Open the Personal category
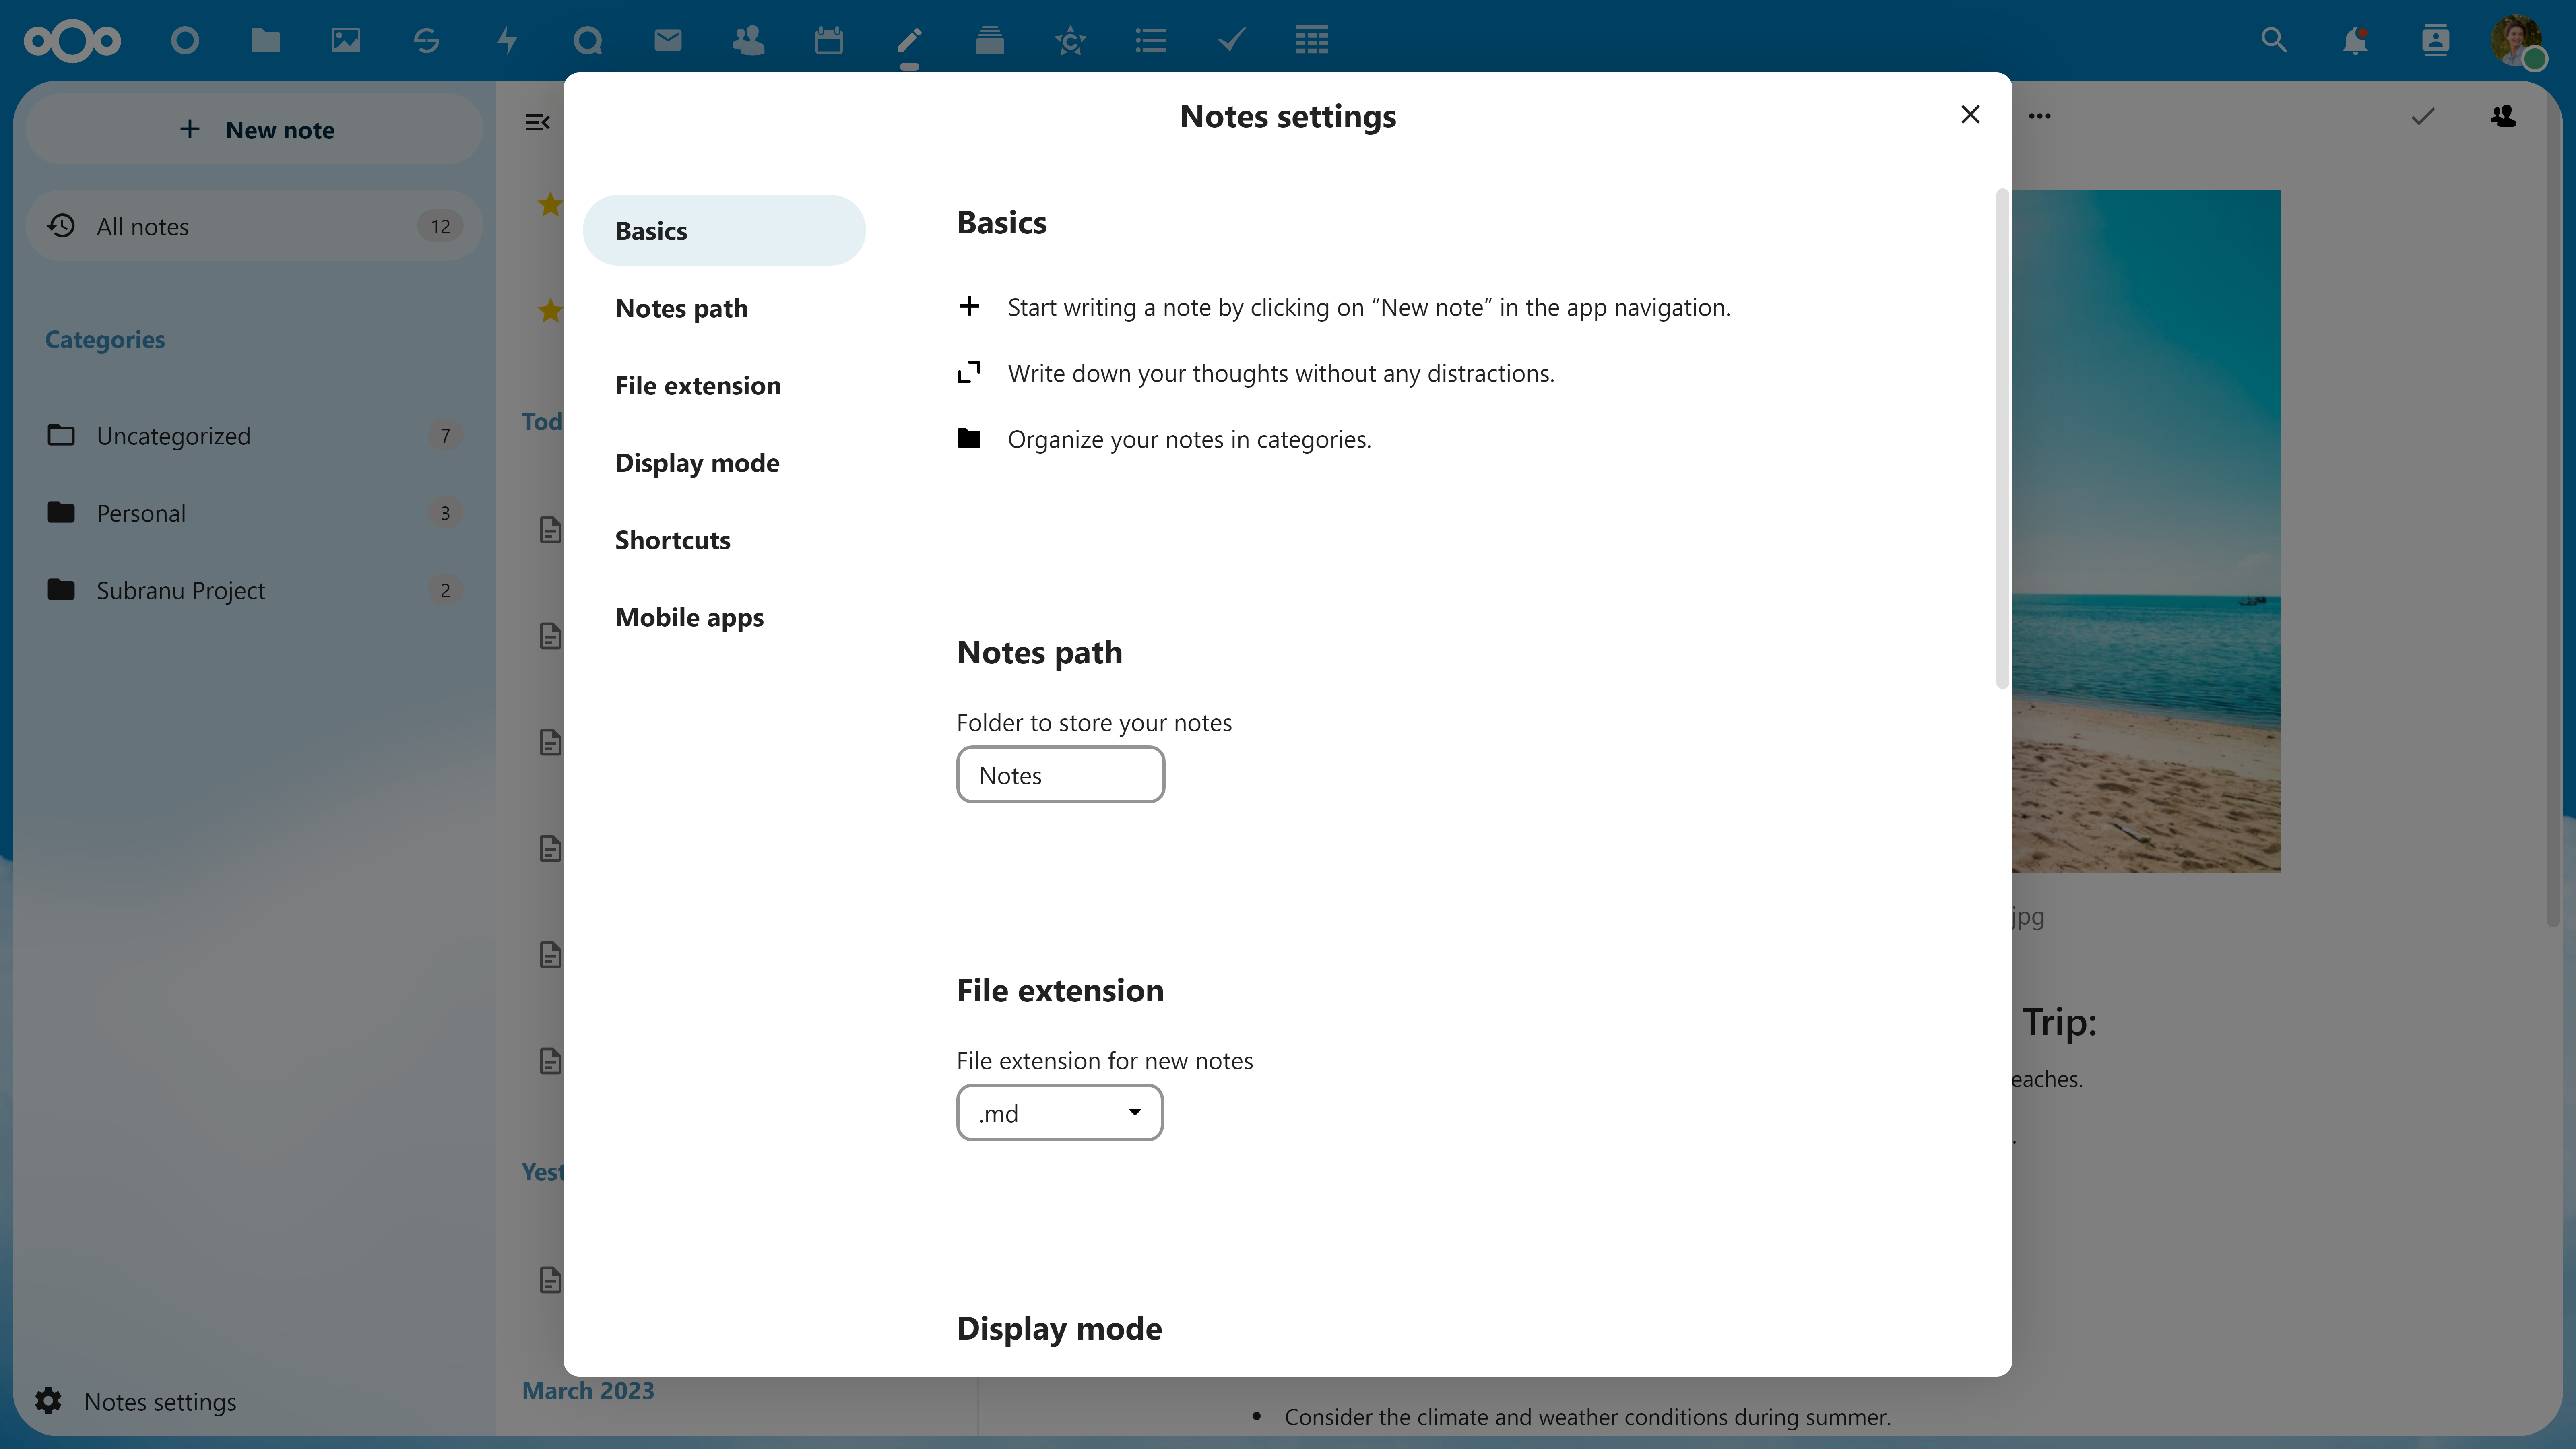The image size is (2576, 1449). (254, 513)
